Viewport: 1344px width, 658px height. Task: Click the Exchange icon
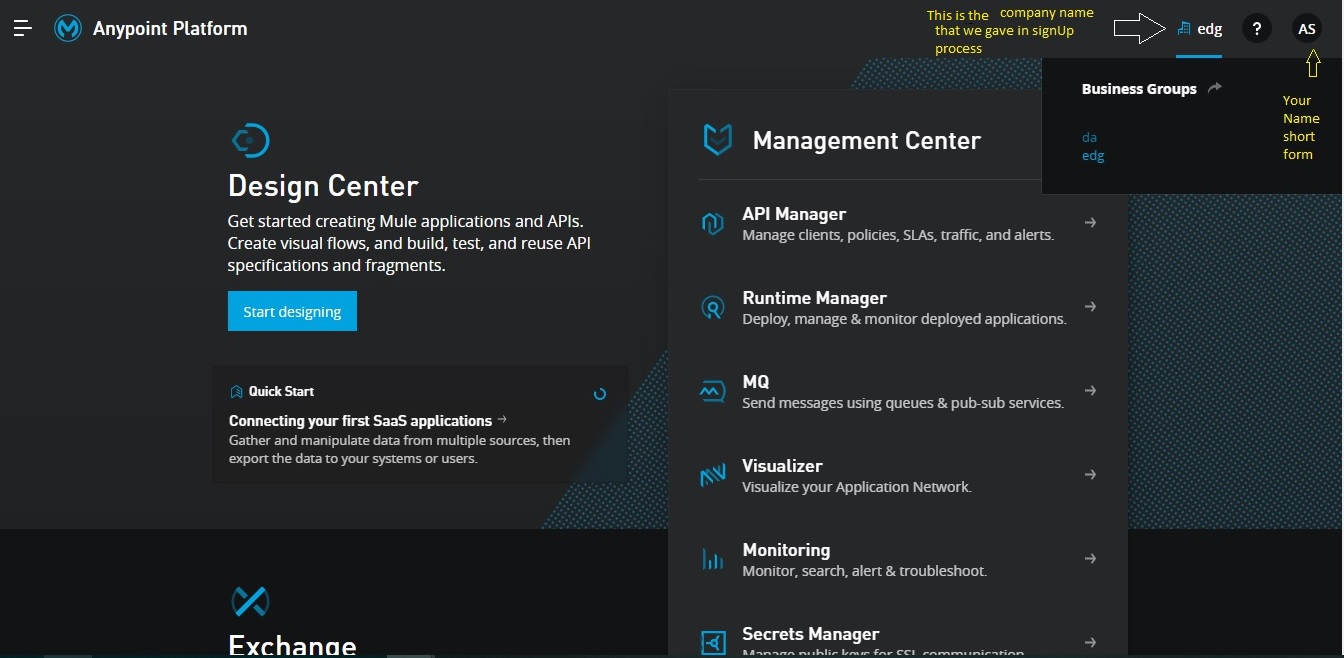250,601
